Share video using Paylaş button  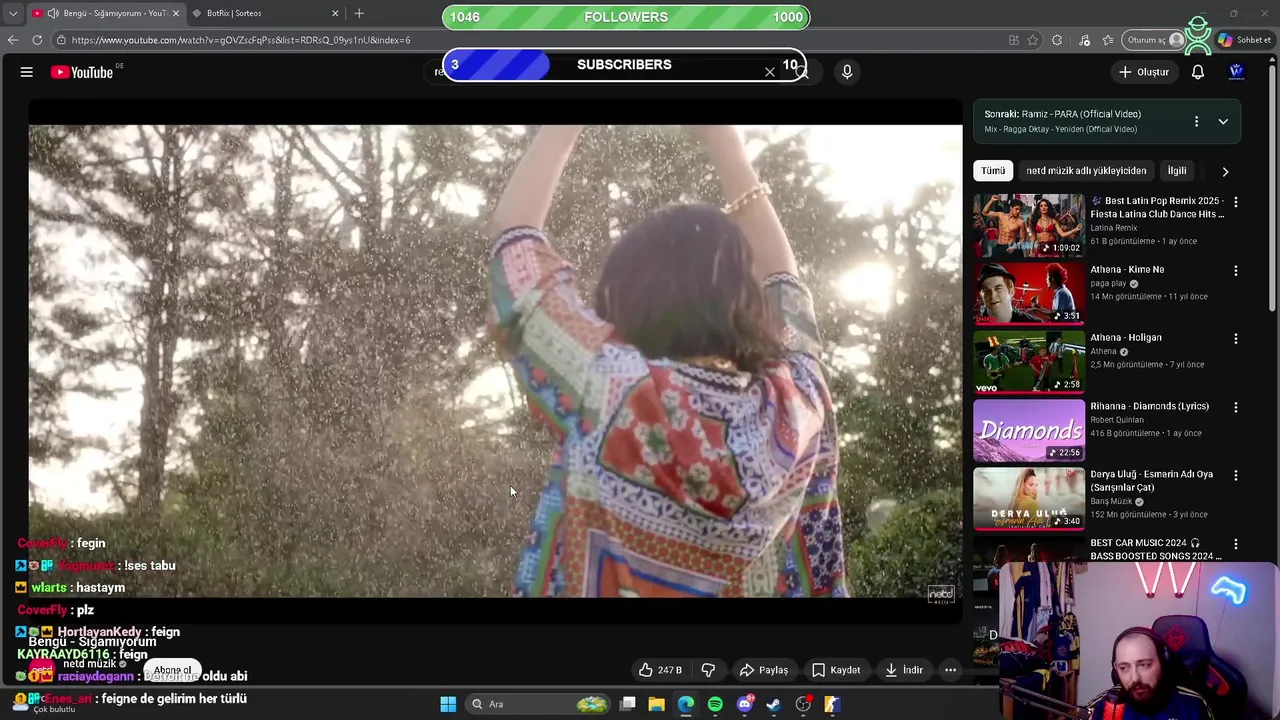(x=763, y=670)
